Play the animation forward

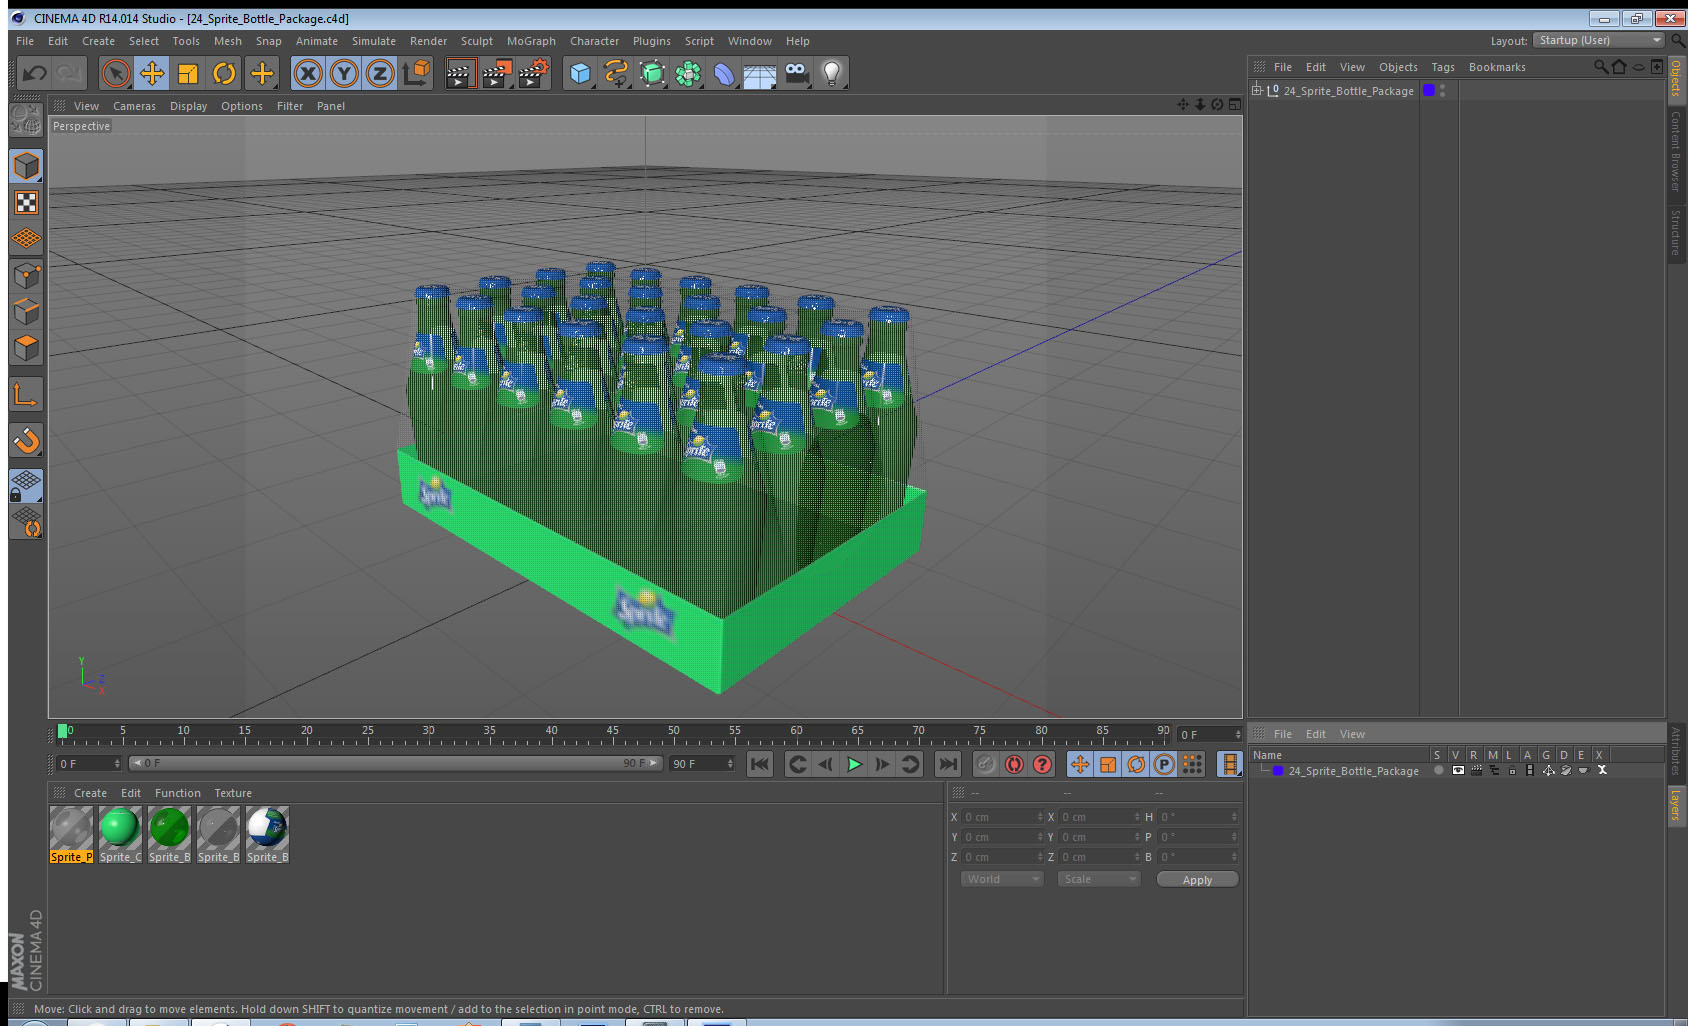tap(854, 764)
